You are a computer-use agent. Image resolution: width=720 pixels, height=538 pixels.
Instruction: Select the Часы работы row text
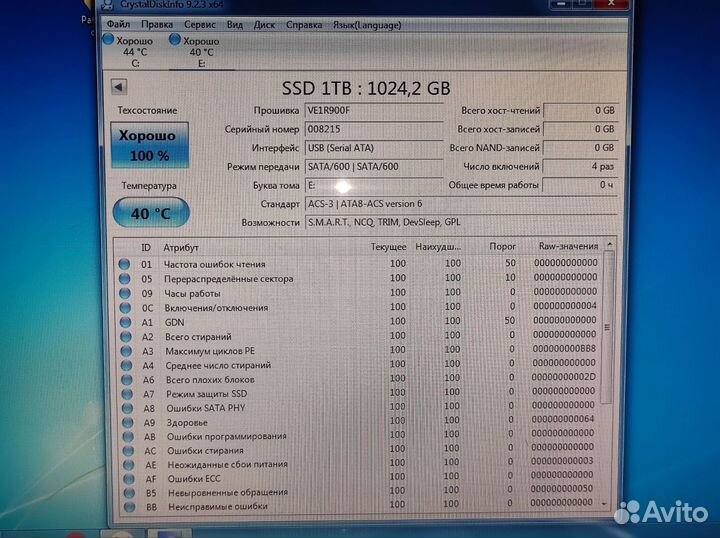tap(192, 293)
